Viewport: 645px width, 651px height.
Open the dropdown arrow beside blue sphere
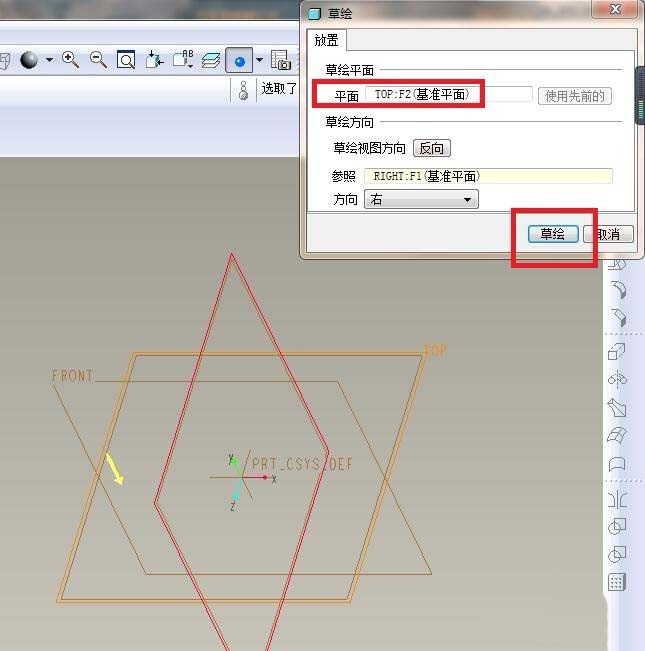click(x=260, y=60)
